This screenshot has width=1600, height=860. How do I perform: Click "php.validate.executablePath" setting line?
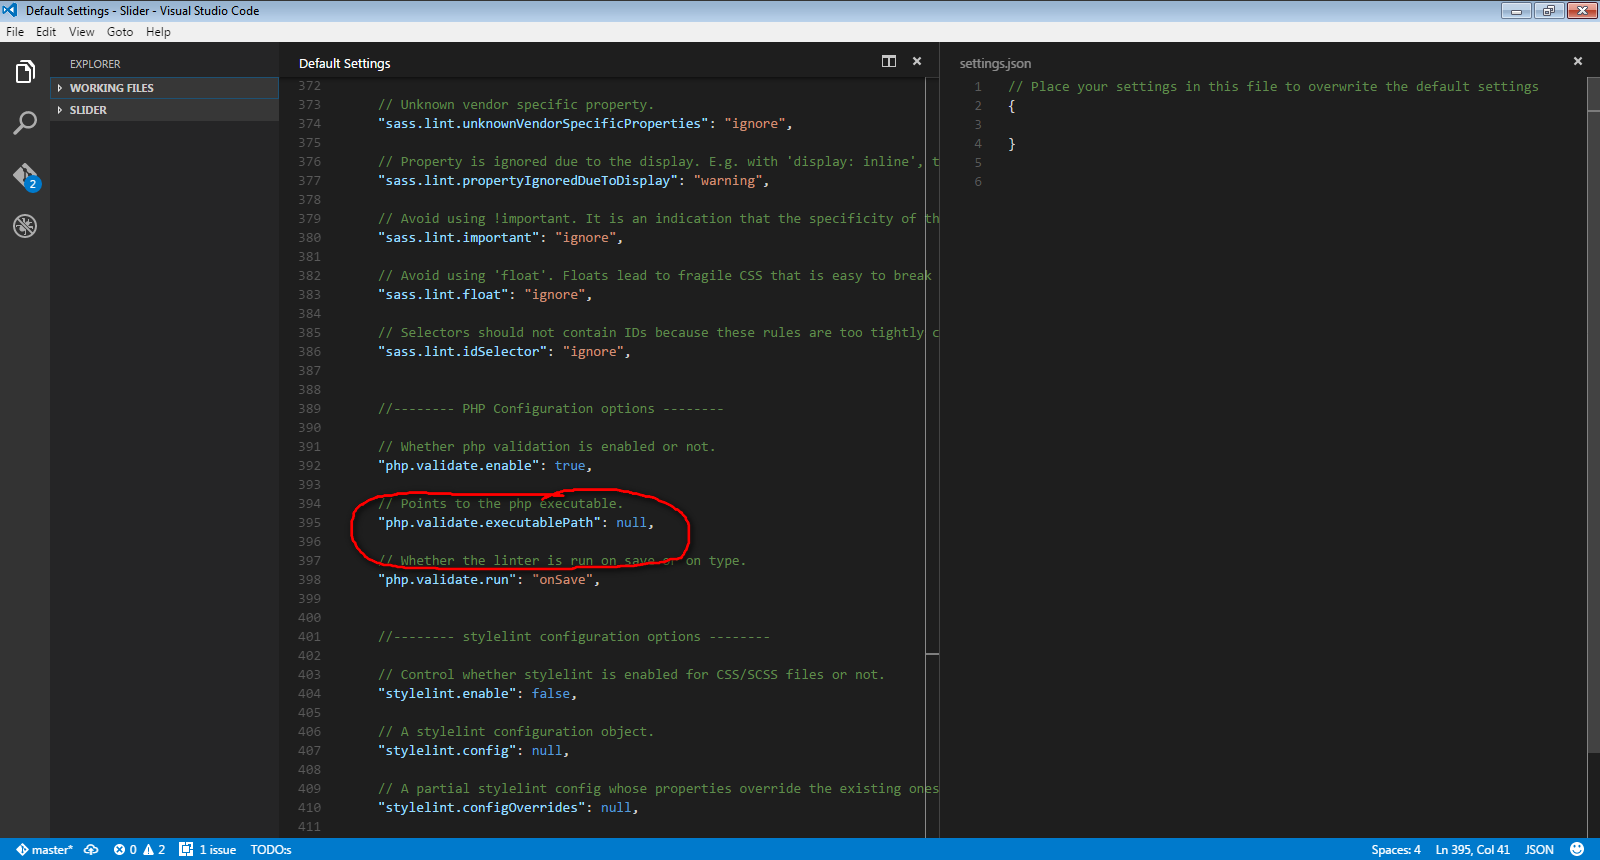coord(516,523)
